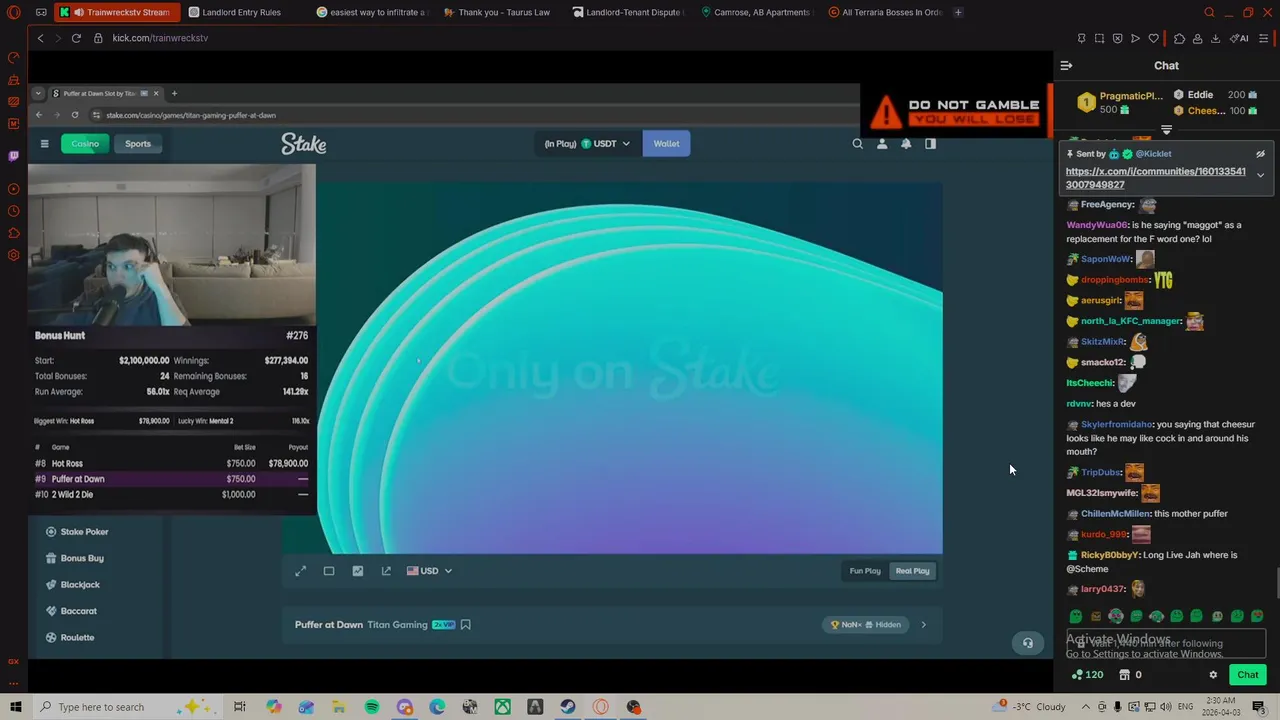Open Blackjack sidebar item

tap(80, 585)
